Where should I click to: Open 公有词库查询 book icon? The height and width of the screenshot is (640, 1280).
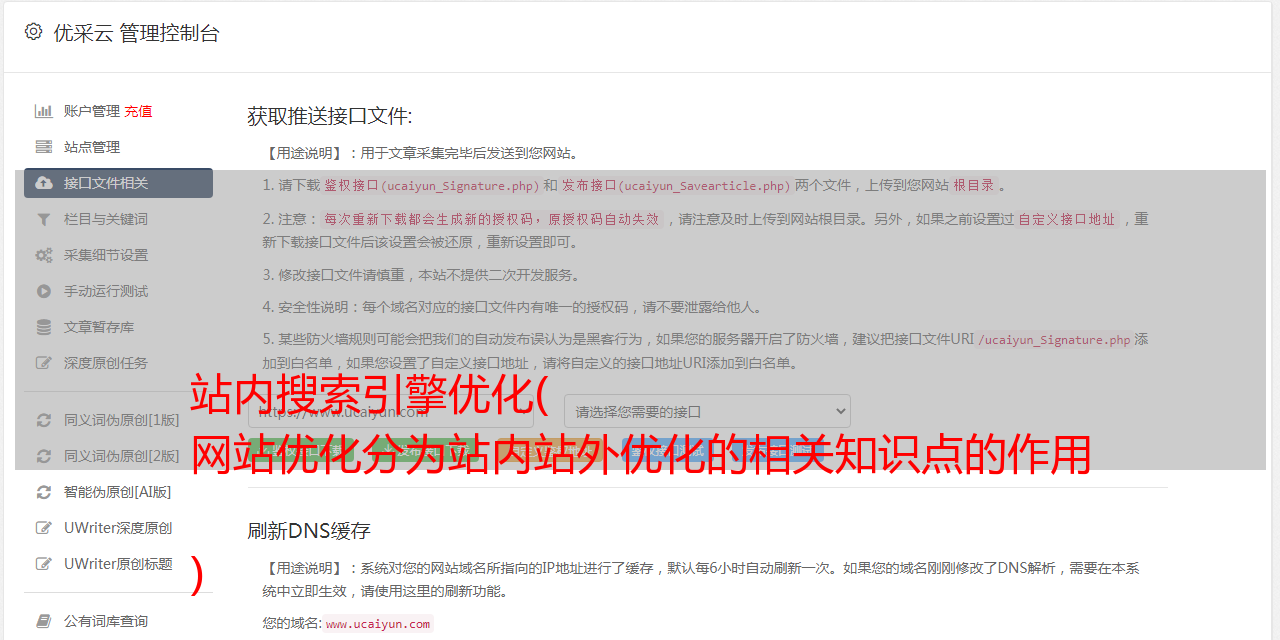pos(44,621)
